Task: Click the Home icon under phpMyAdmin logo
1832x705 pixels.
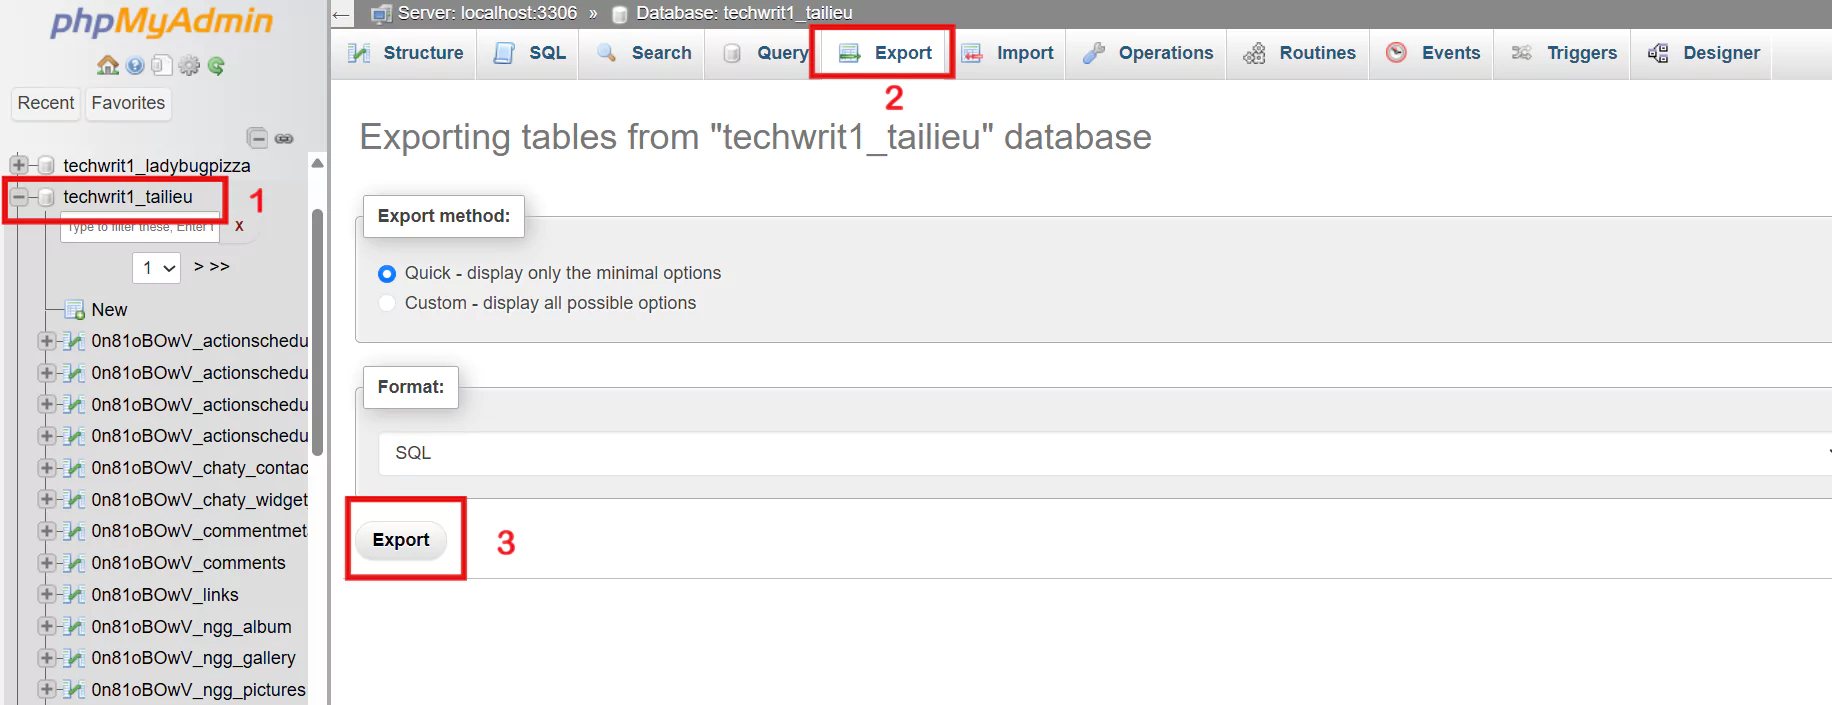Action: point(107,66)
